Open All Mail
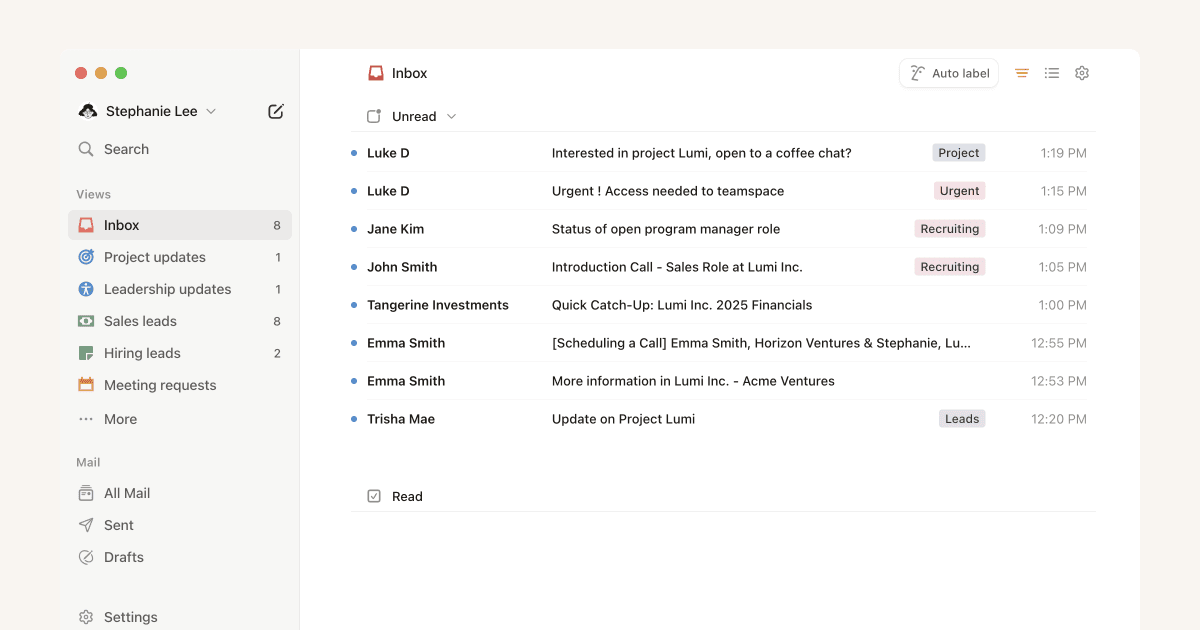The height and width of the screenshot is (630, 1200). point(124,493)
